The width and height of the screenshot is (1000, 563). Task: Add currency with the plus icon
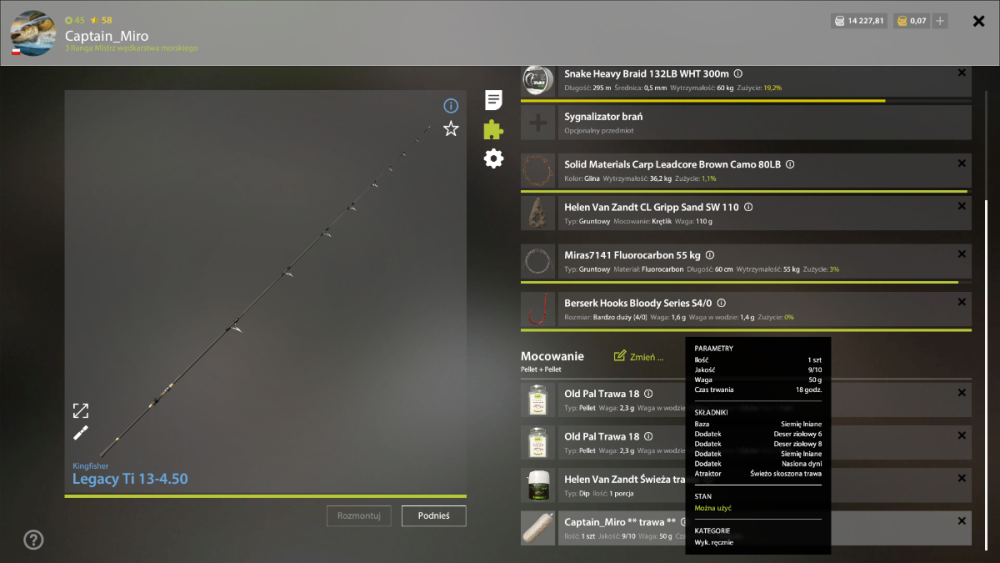click(939, 21)
